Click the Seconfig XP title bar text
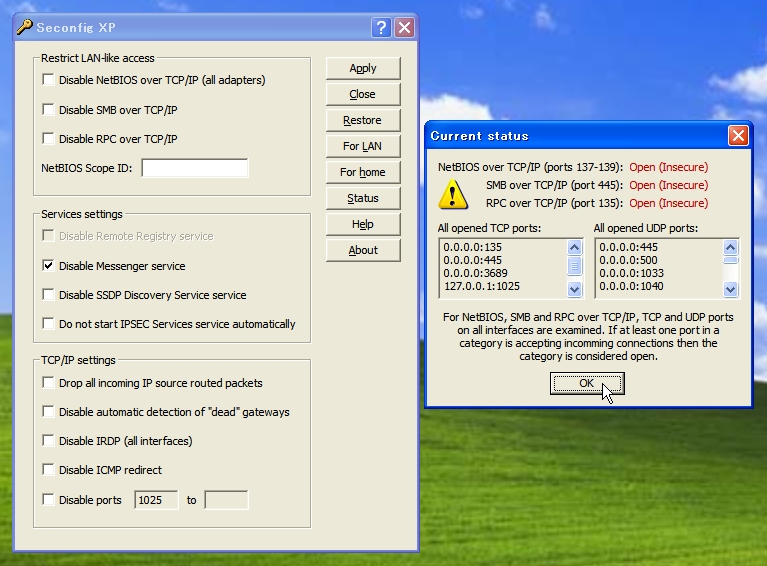This screenshot has width=767, height=566. click(76, 27)
